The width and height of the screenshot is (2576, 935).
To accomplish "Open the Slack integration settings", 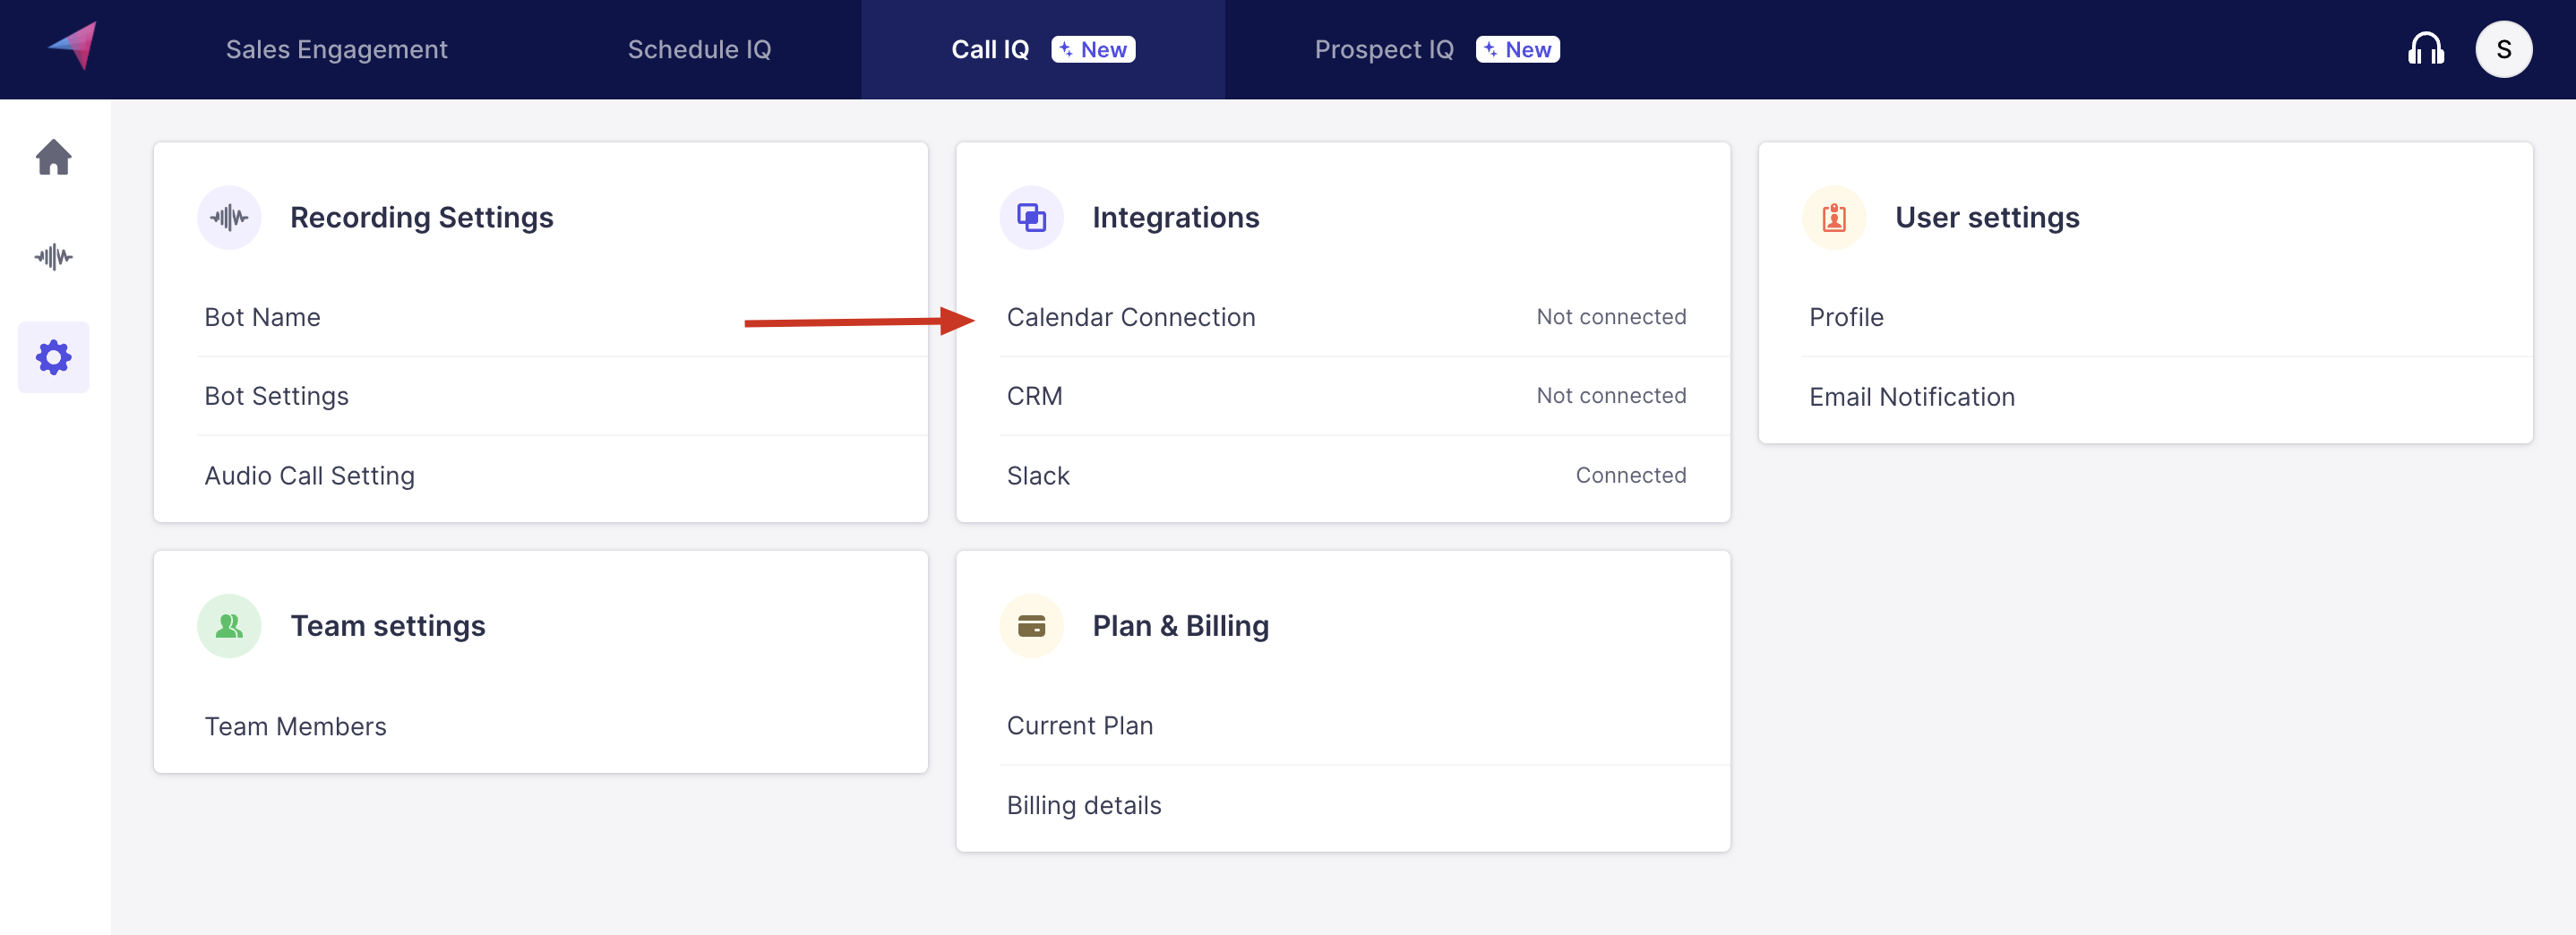I will point(1038,476).
